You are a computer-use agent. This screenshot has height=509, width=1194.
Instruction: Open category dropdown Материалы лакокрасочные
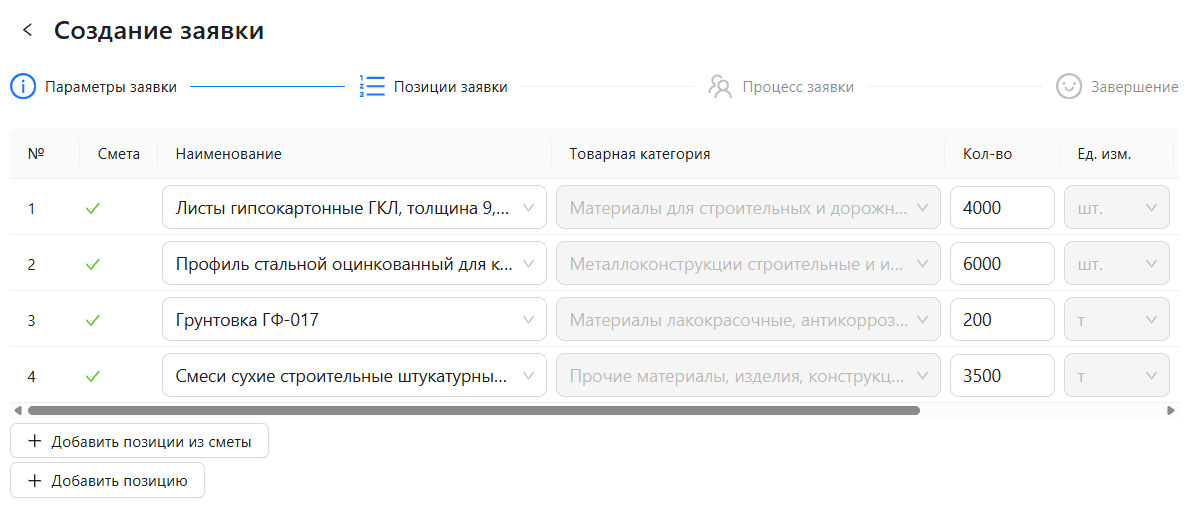(748, 320)
